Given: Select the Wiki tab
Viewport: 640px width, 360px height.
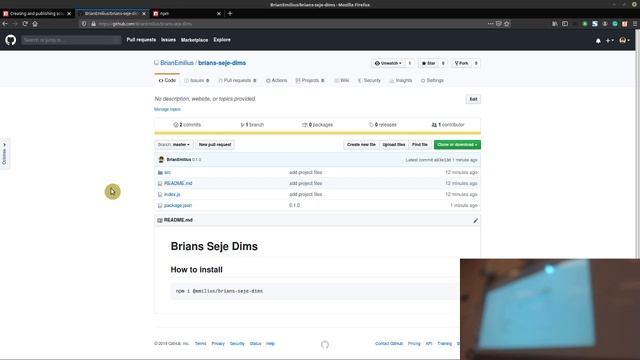Looking at the screenshot, I should pos(342,80).
